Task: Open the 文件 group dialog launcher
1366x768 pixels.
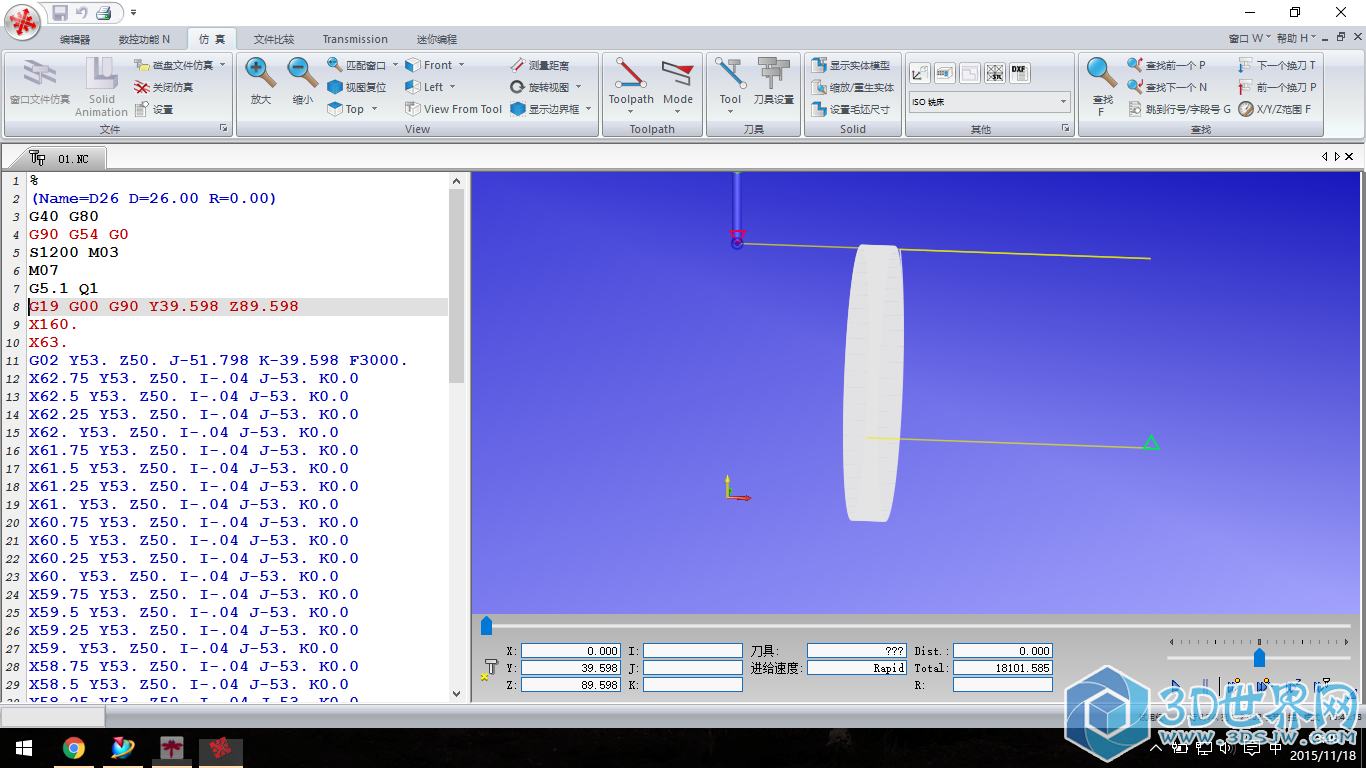Action: [223, 129]
